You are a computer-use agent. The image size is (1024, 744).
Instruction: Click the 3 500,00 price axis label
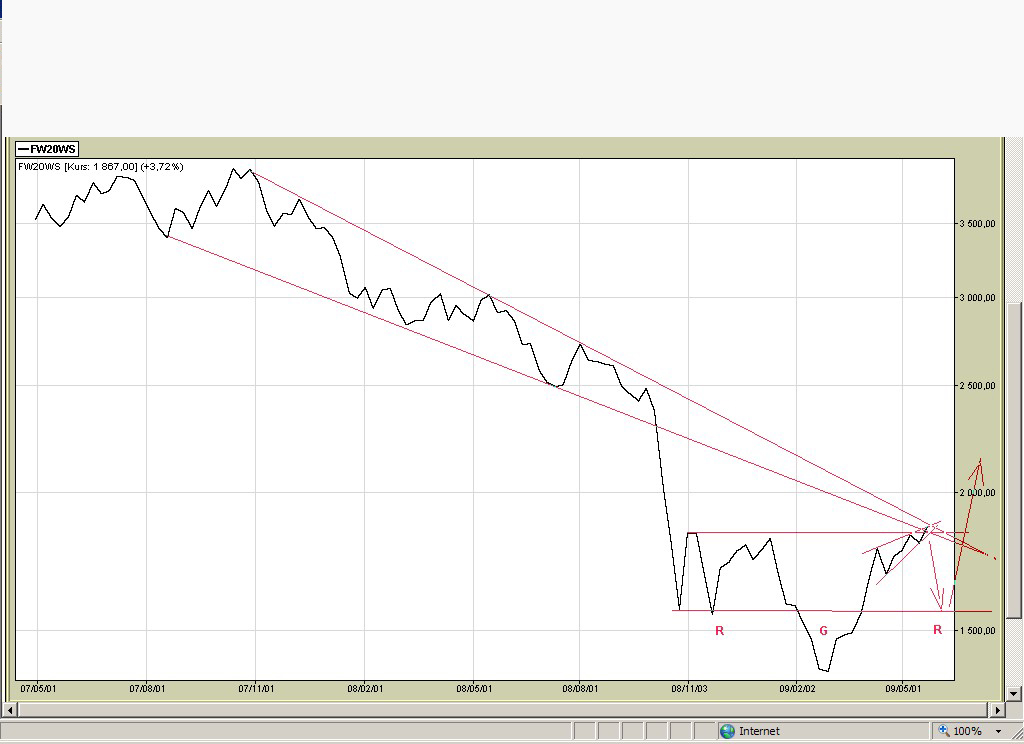tap(978, 223)
